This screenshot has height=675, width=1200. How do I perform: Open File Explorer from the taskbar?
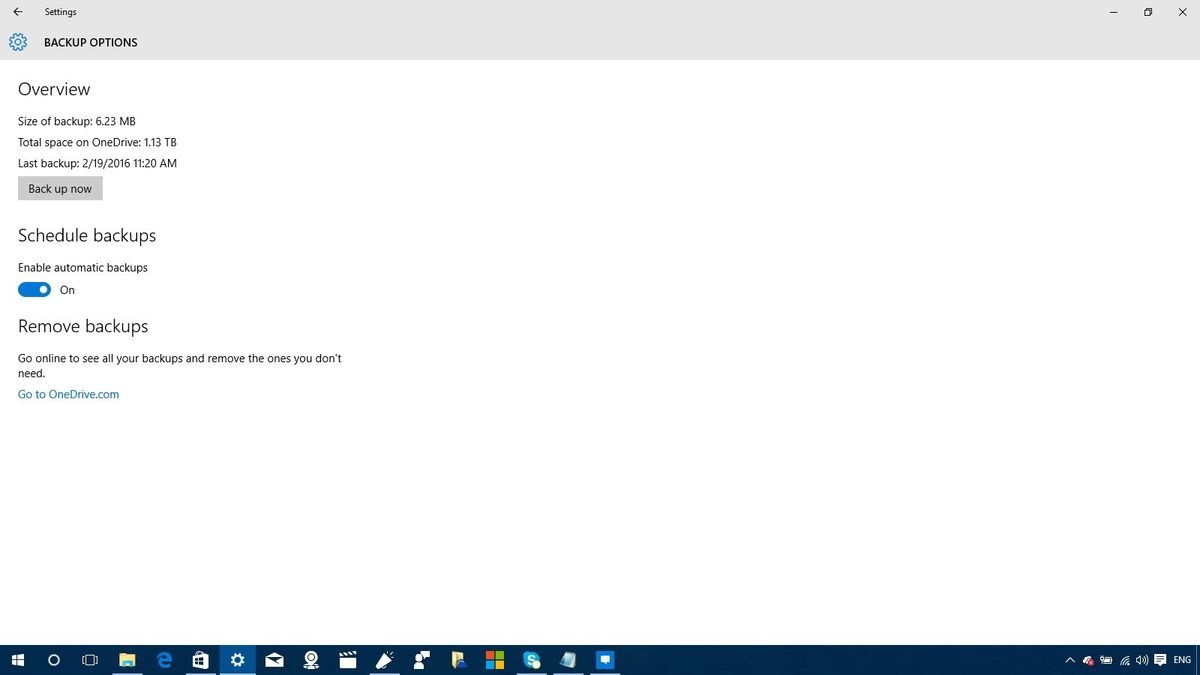[x=126, y=660]
